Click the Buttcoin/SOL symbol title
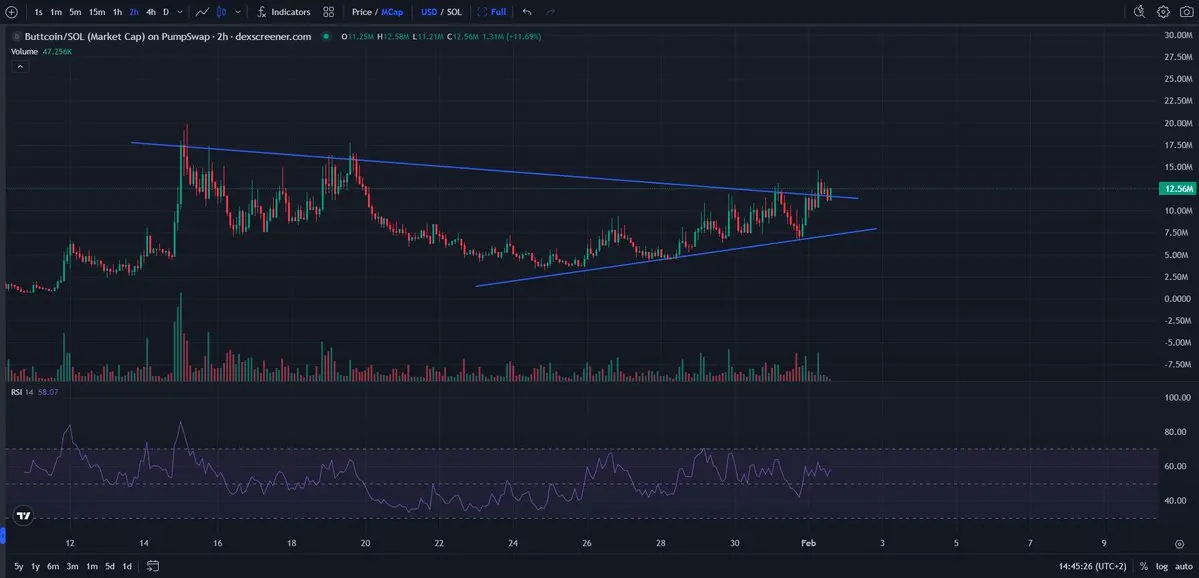 click(167, 36)
